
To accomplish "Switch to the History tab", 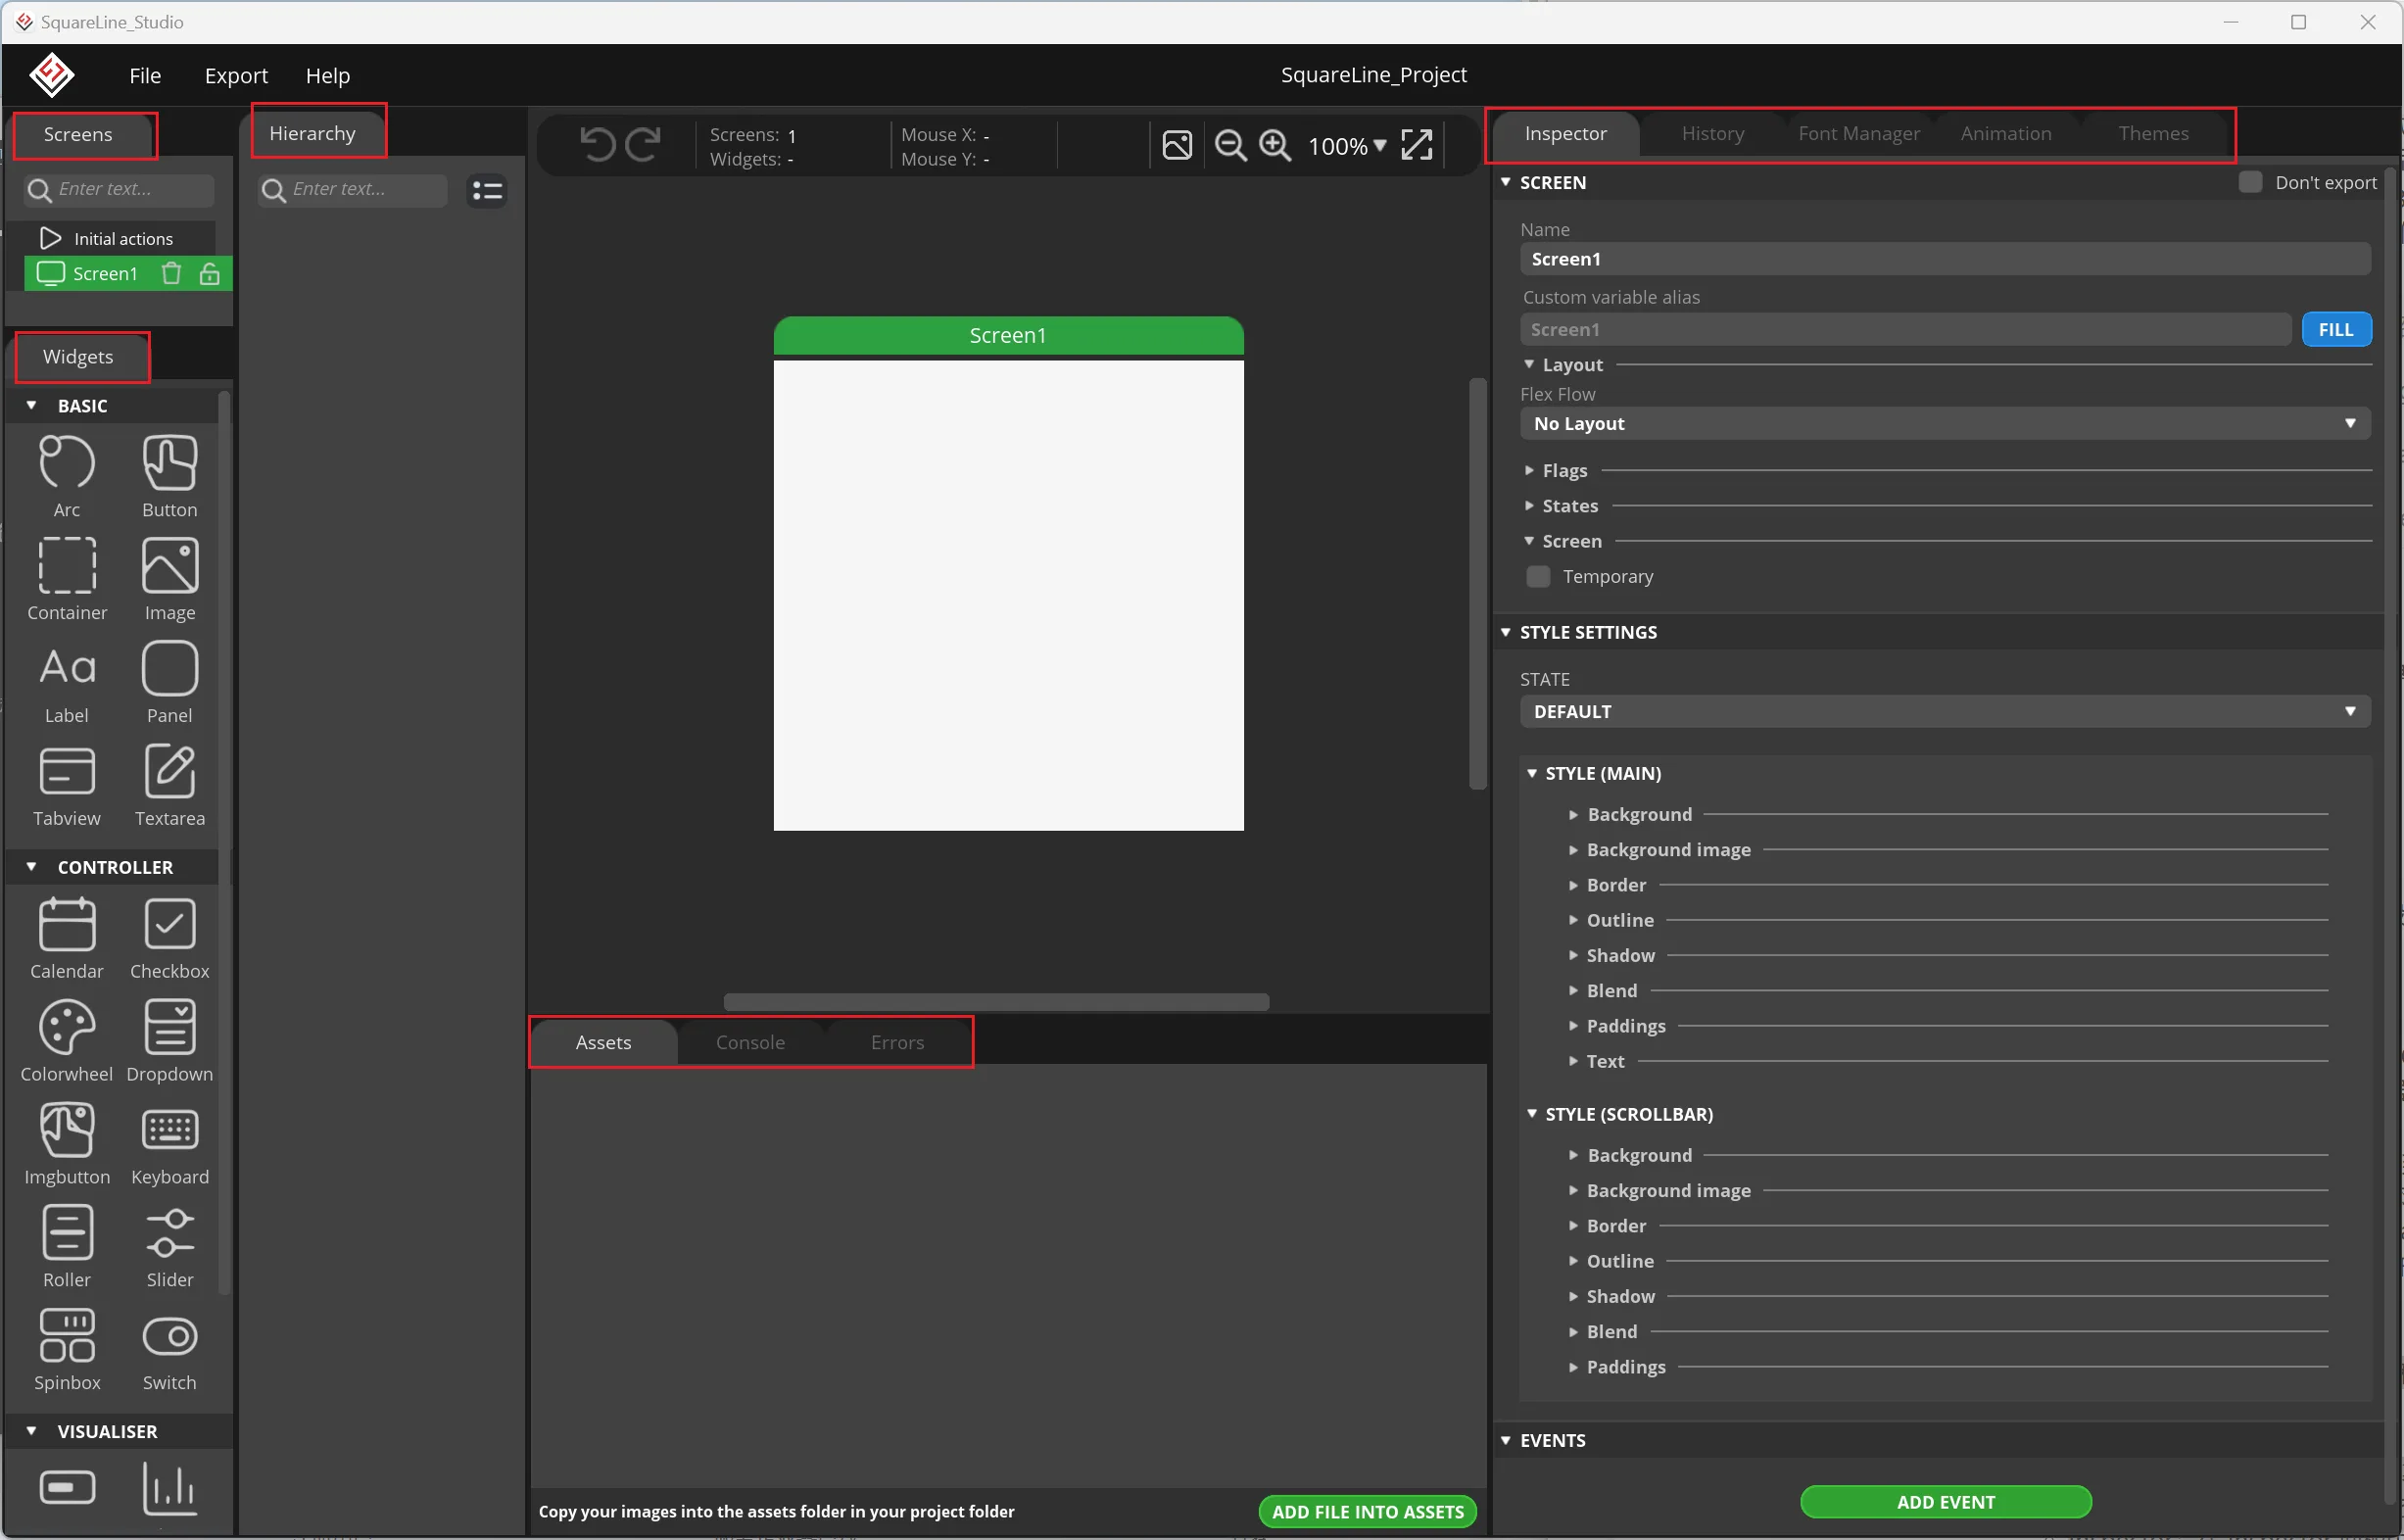I will pos(1713,133).
